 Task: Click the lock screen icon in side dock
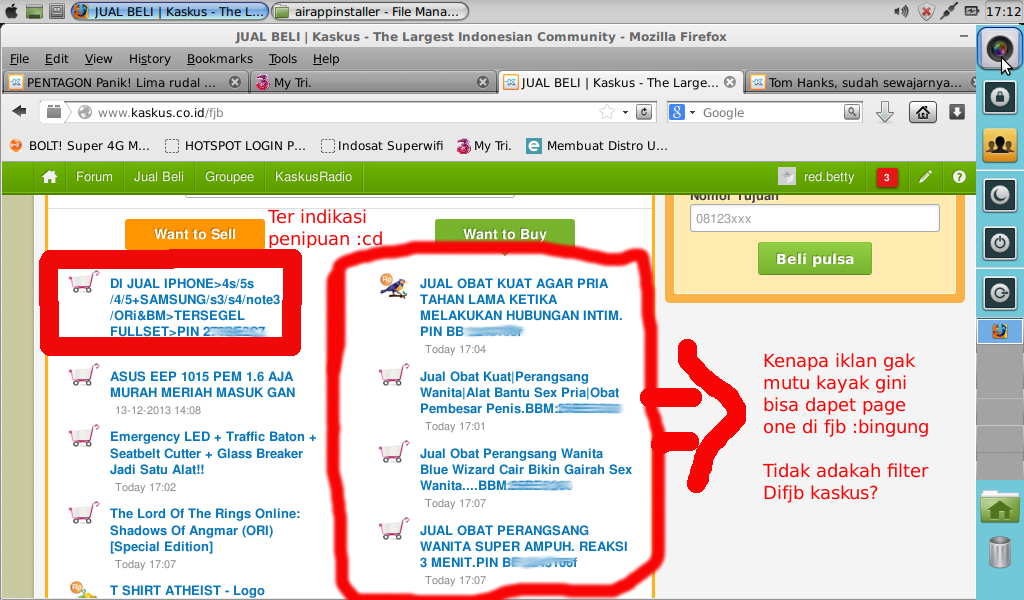[x=999, y=97]
